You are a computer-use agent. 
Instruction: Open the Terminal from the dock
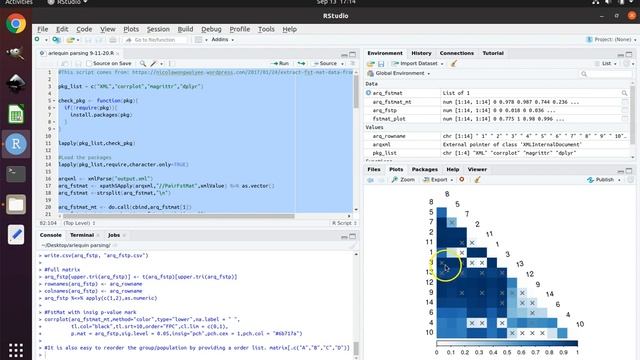pyautogui.click(x=16, y=174)
